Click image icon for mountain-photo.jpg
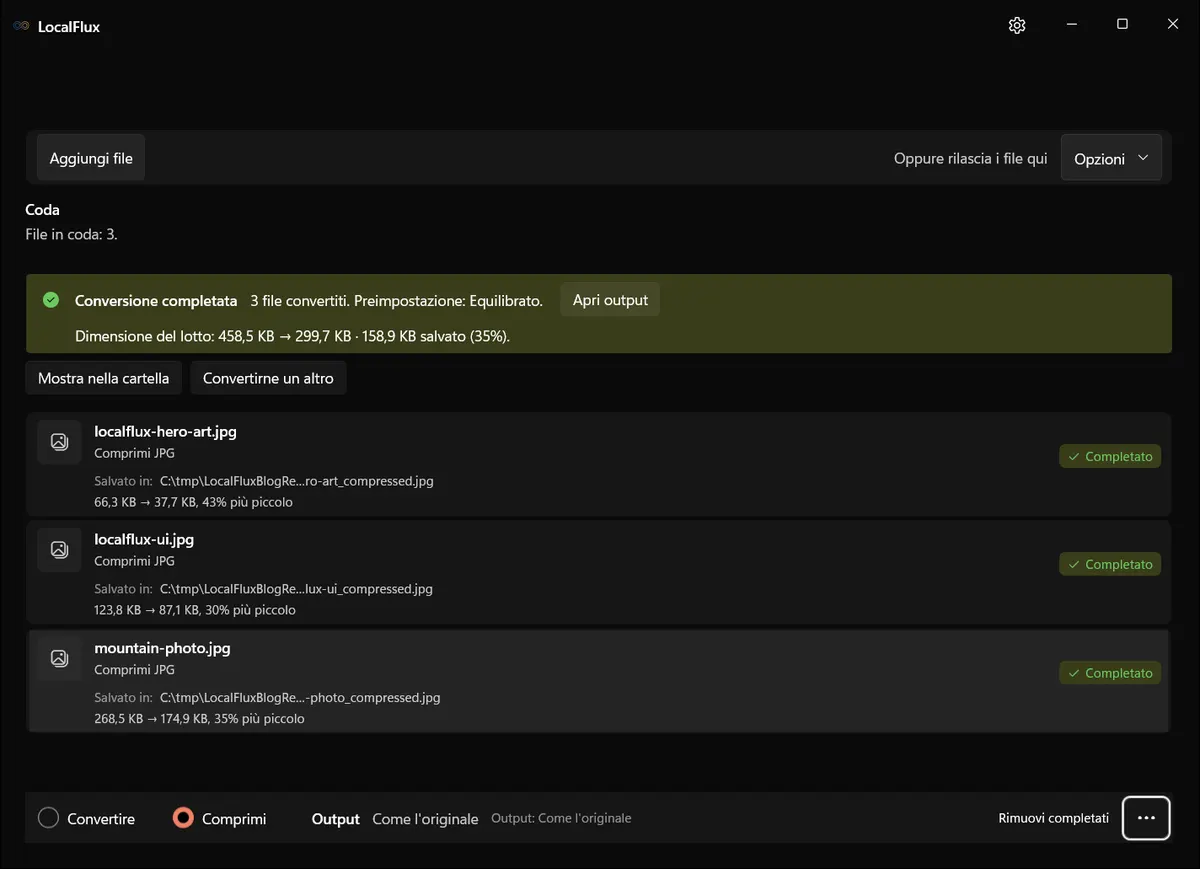Screen dimensions: 1200x869 (59, 658)
